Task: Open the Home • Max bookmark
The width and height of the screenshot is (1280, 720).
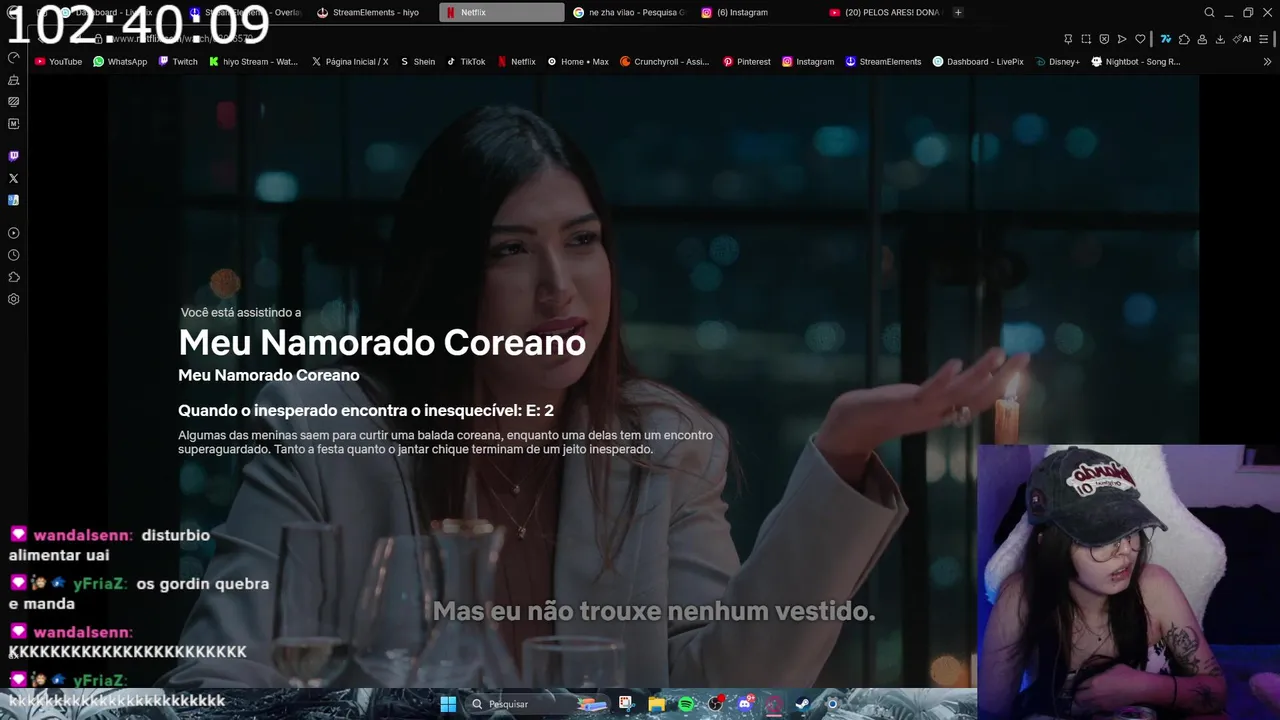Action: tap(577, 61)
